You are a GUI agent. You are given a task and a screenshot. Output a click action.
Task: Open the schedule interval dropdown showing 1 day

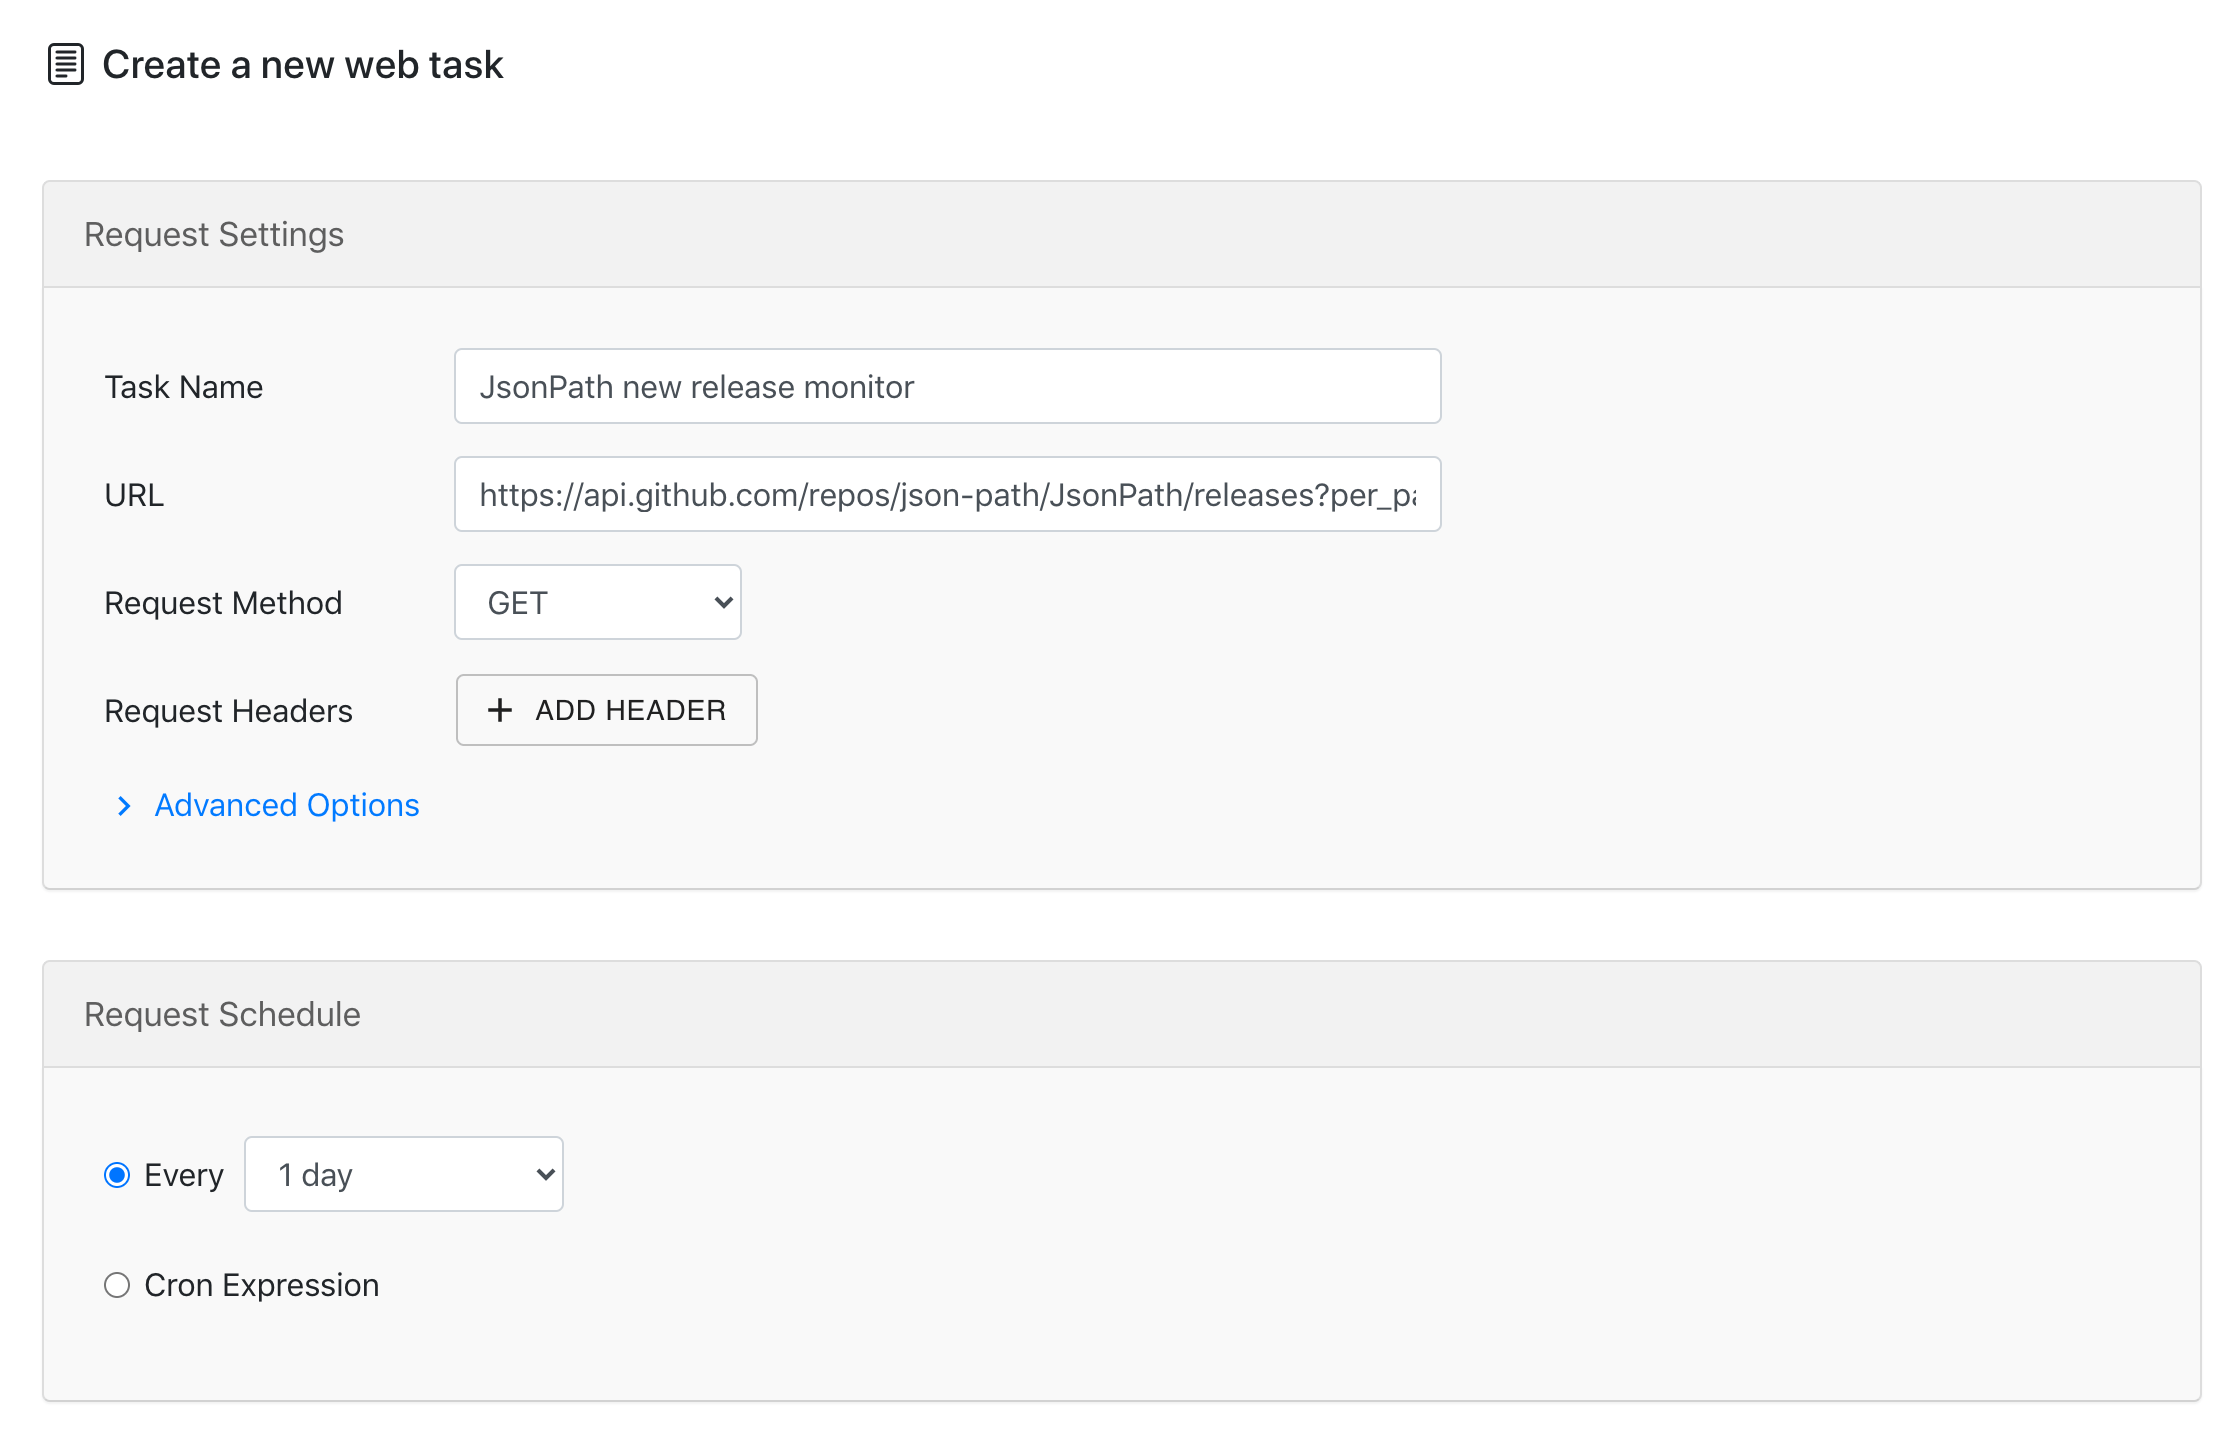(403, 1174)
